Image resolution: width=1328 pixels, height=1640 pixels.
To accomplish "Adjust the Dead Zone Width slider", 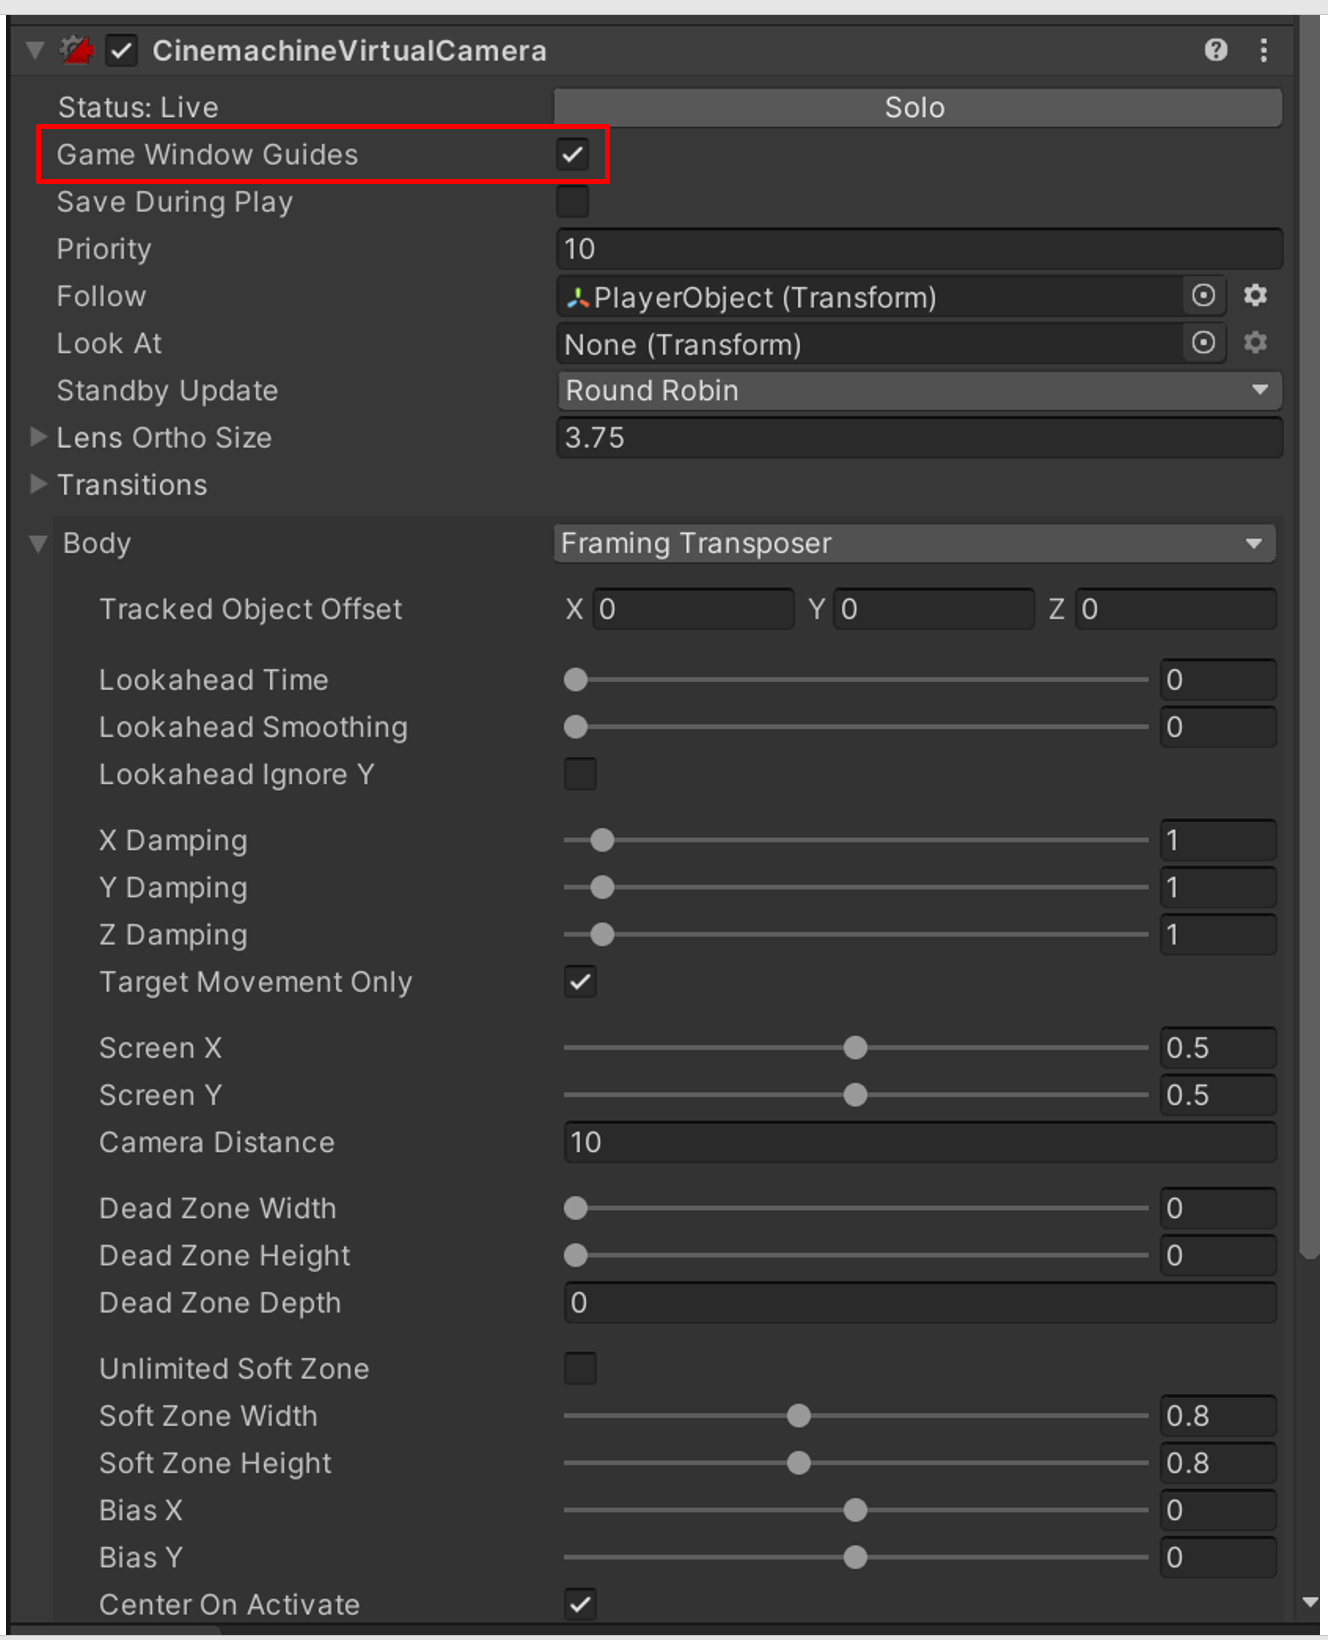I will point(856,1208).
